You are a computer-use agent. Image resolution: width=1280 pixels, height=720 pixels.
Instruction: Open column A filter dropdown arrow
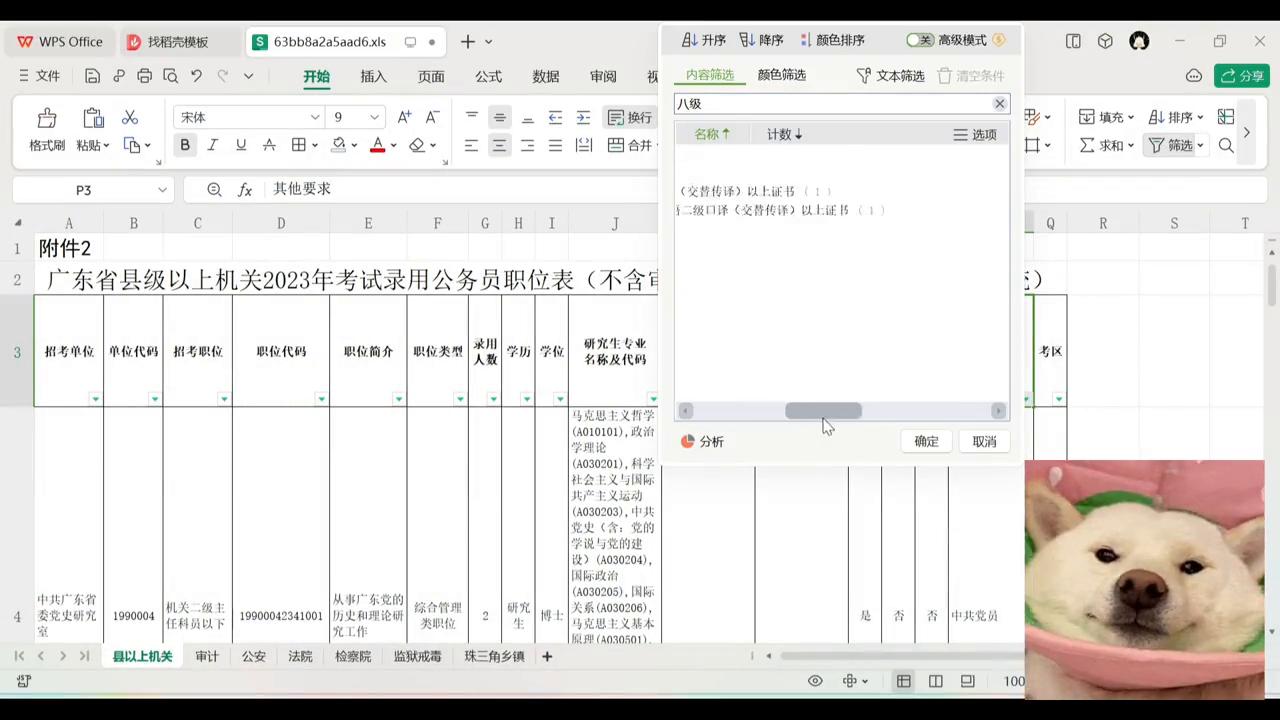(x=95, y=399)
